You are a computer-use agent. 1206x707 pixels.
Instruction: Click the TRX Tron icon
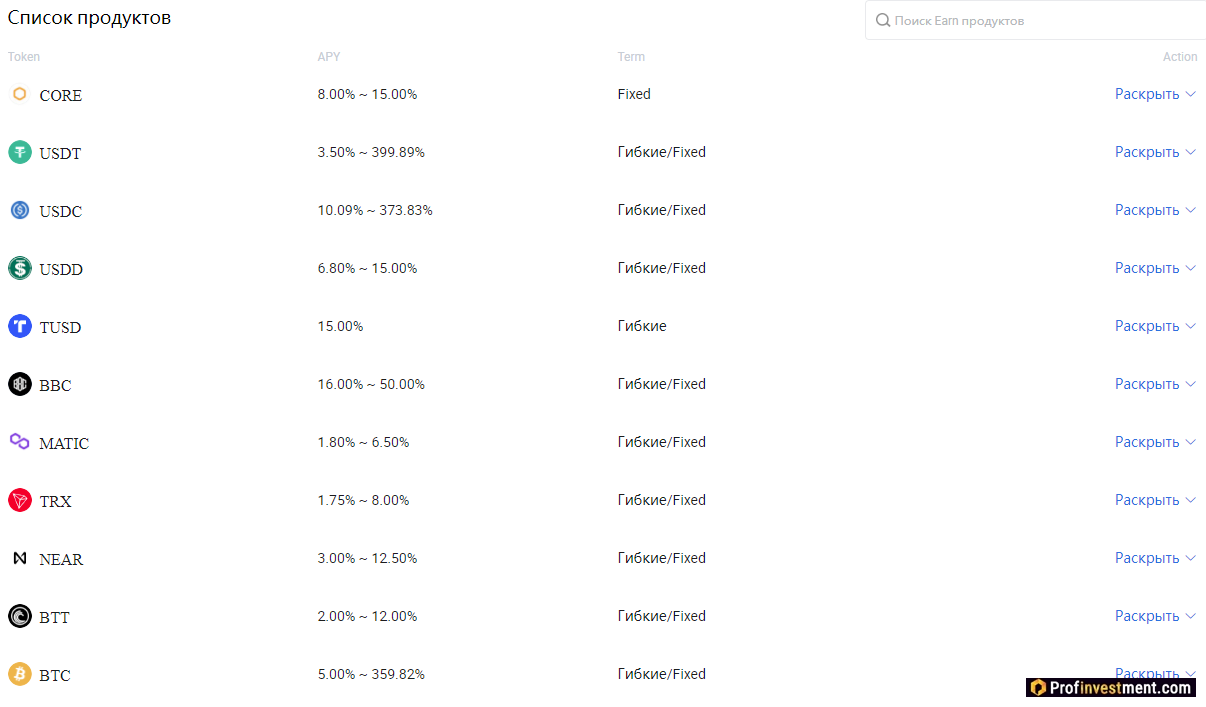pos(20,500)
